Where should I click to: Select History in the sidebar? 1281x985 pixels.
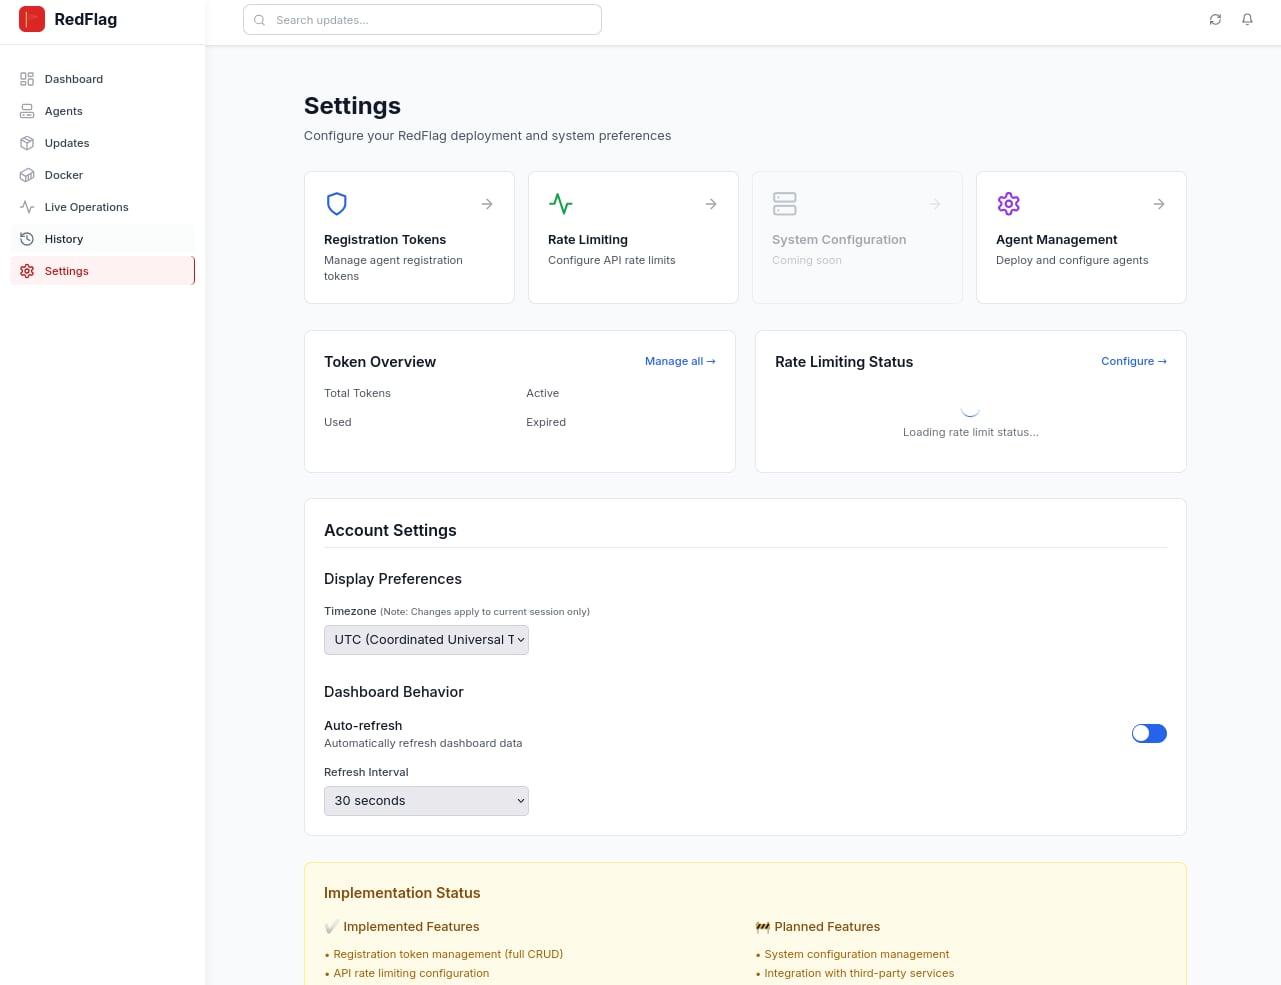coord(63,239)
